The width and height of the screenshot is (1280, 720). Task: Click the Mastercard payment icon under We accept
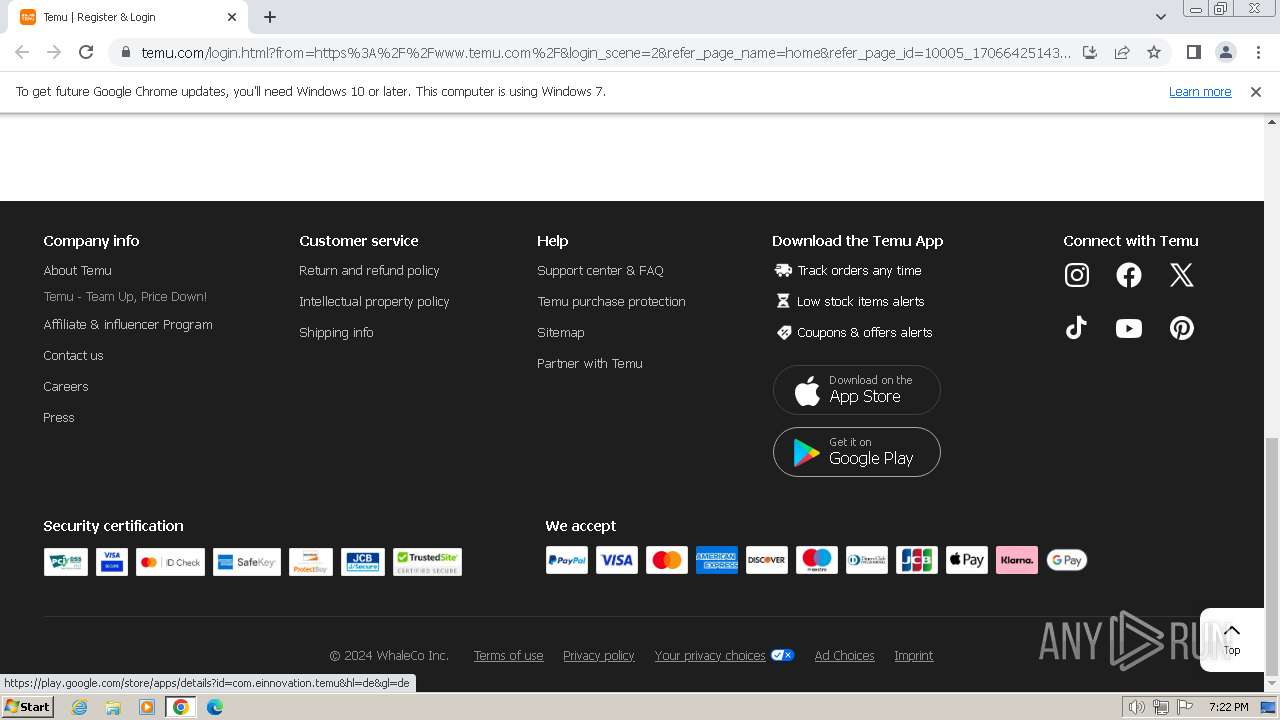tap(667, 560)
